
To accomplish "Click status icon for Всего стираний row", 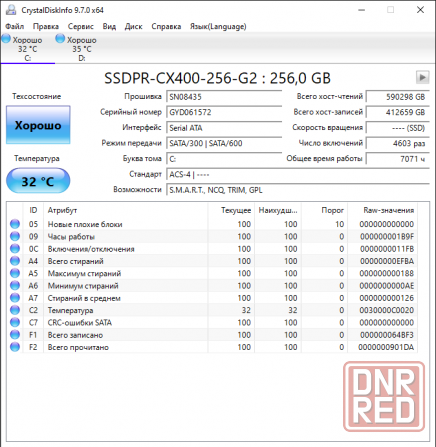I will pos(15,261).
